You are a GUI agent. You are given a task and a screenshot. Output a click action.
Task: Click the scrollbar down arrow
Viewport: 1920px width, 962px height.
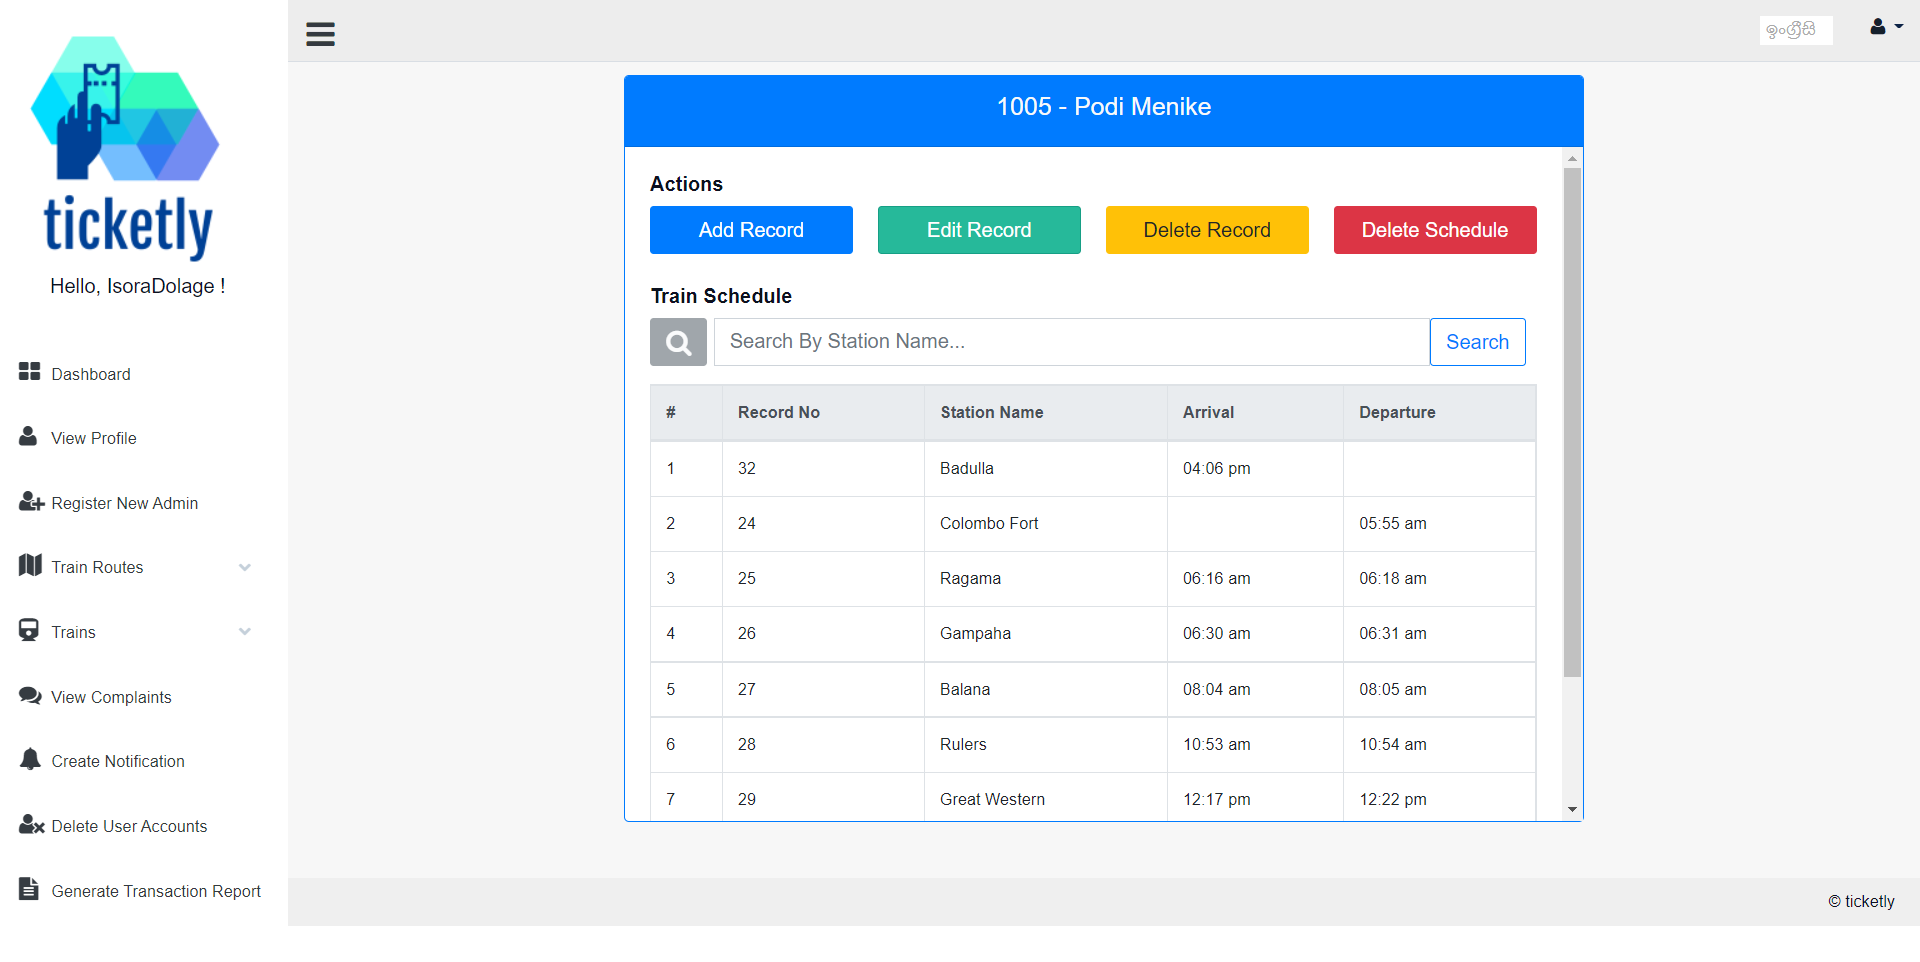click(1572, 810)
